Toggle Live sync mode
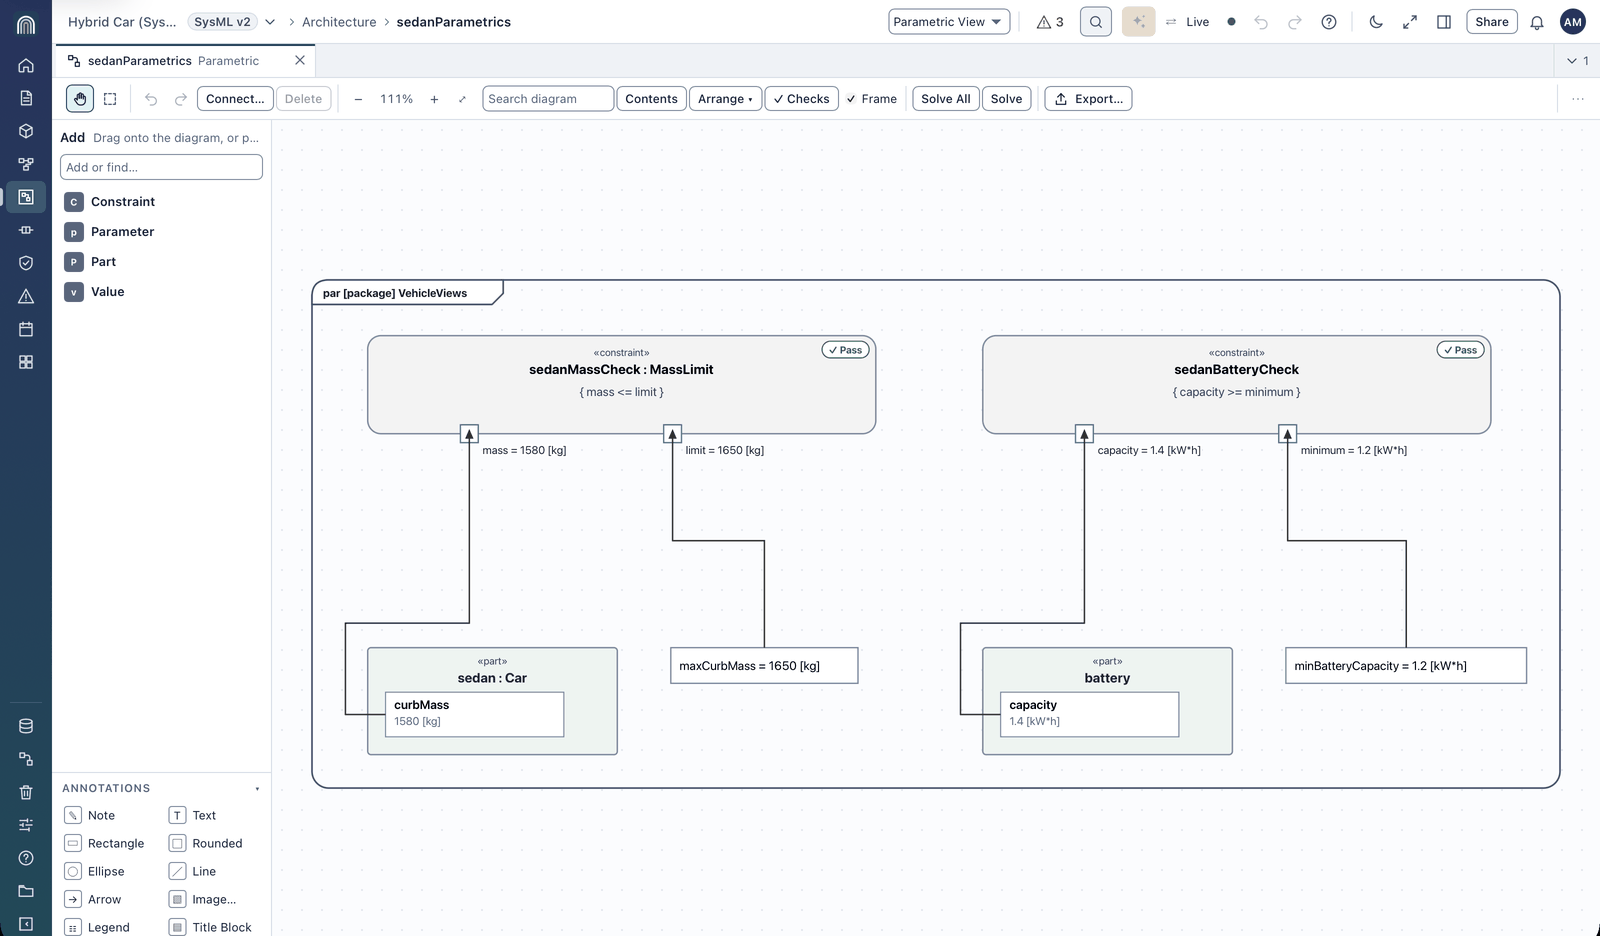 coord(1187,22)
